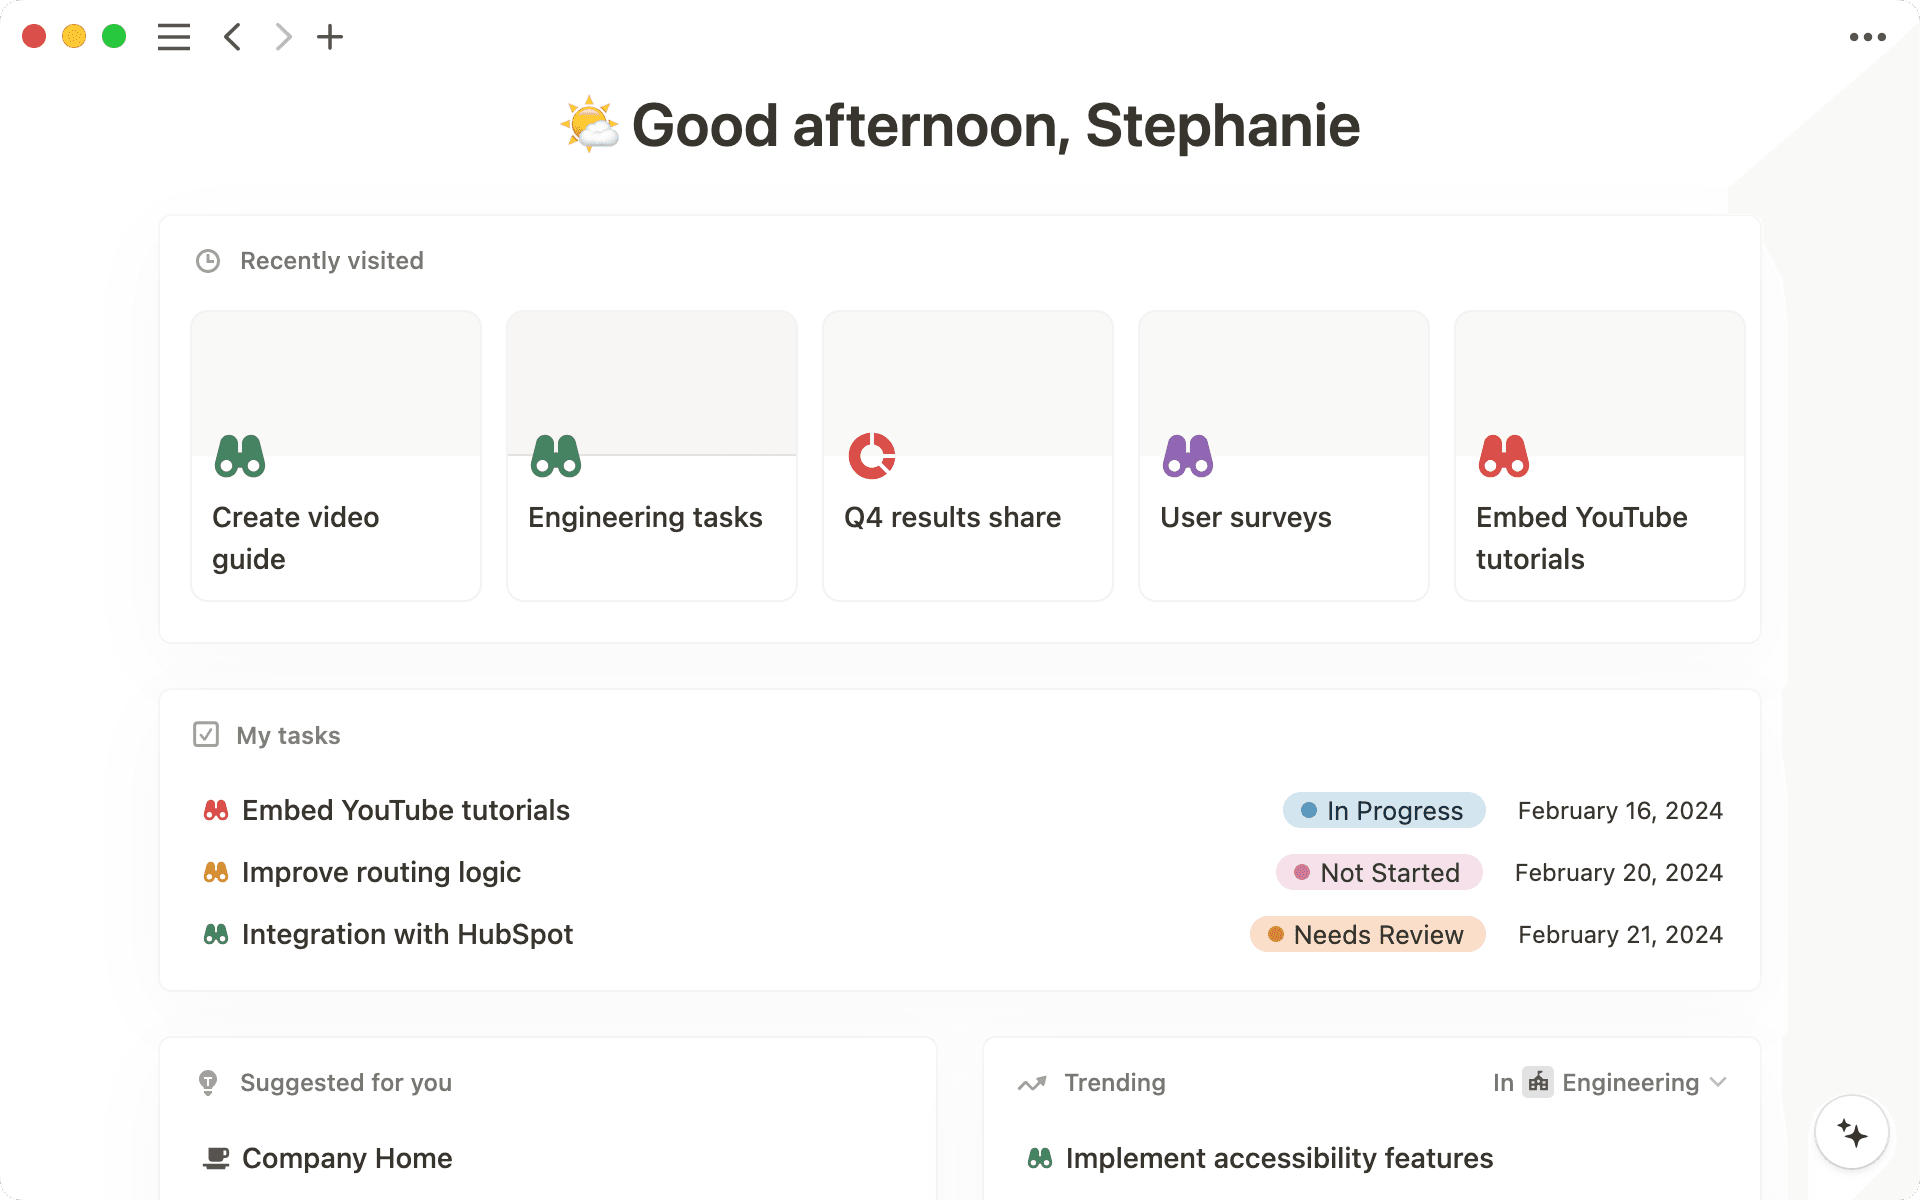Change the Not Started status tag
The image size is (1920, 1200).
1379,873
